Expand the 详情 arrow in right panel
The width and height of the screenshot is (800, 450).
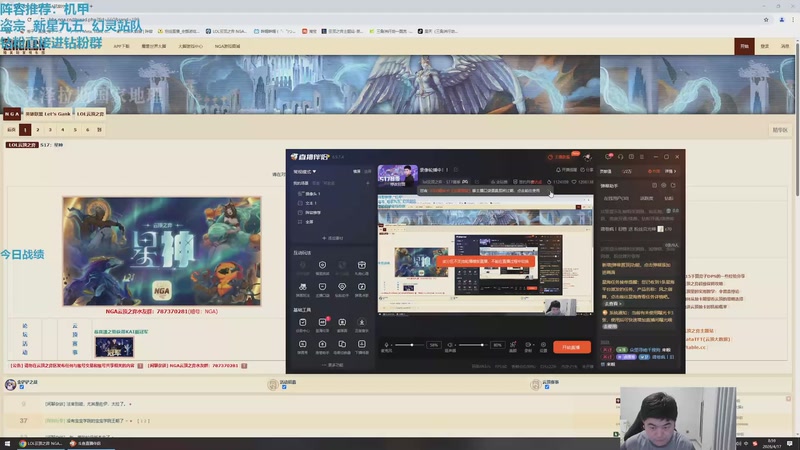[x=670, y=171]
